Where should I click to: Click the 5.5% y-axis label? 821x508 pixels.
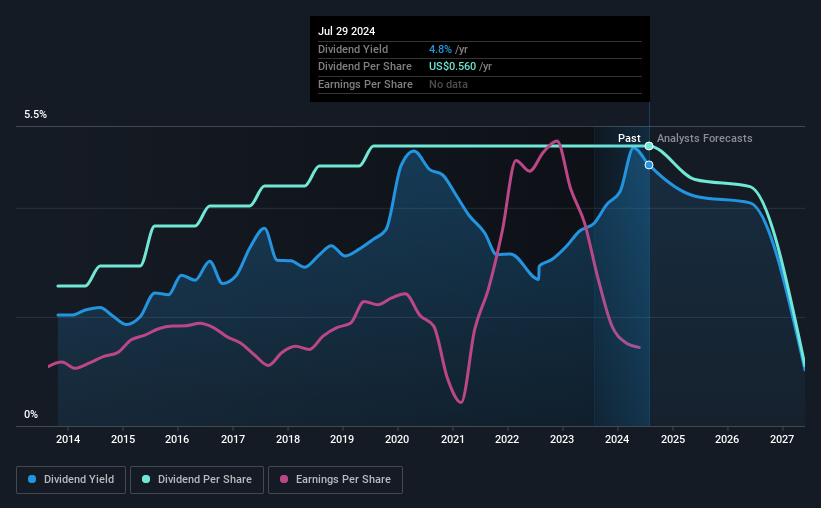point(35,114)
